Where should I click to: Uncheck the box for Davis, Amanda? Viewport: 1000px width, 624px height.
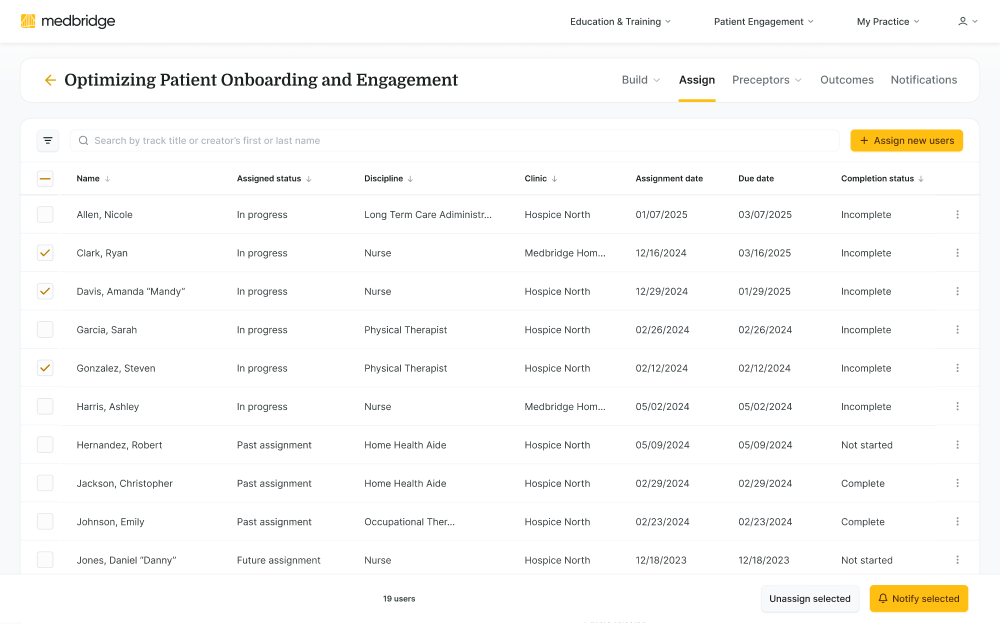coord(45,291)
